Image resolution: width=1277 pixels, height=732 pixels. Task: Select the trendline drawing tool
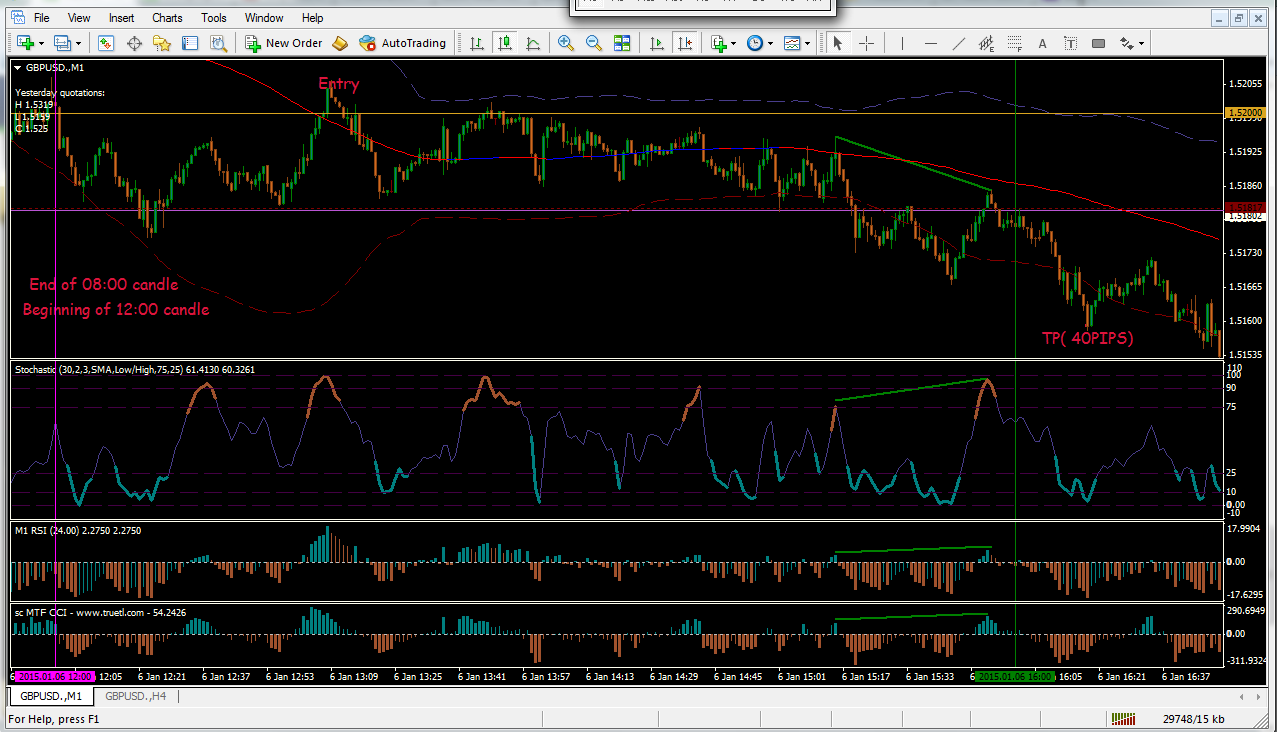coord(959,43)
